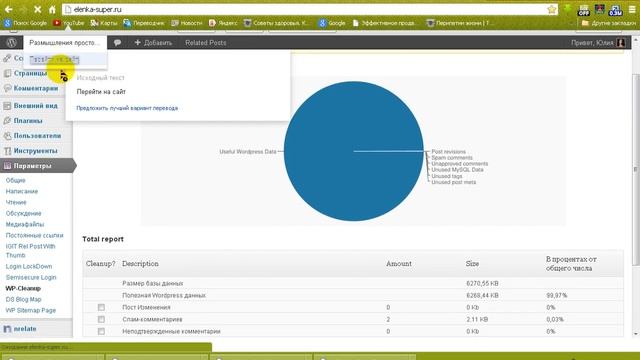
Task: Open Пользователи in the sidebar
Action: coord(37,136)
